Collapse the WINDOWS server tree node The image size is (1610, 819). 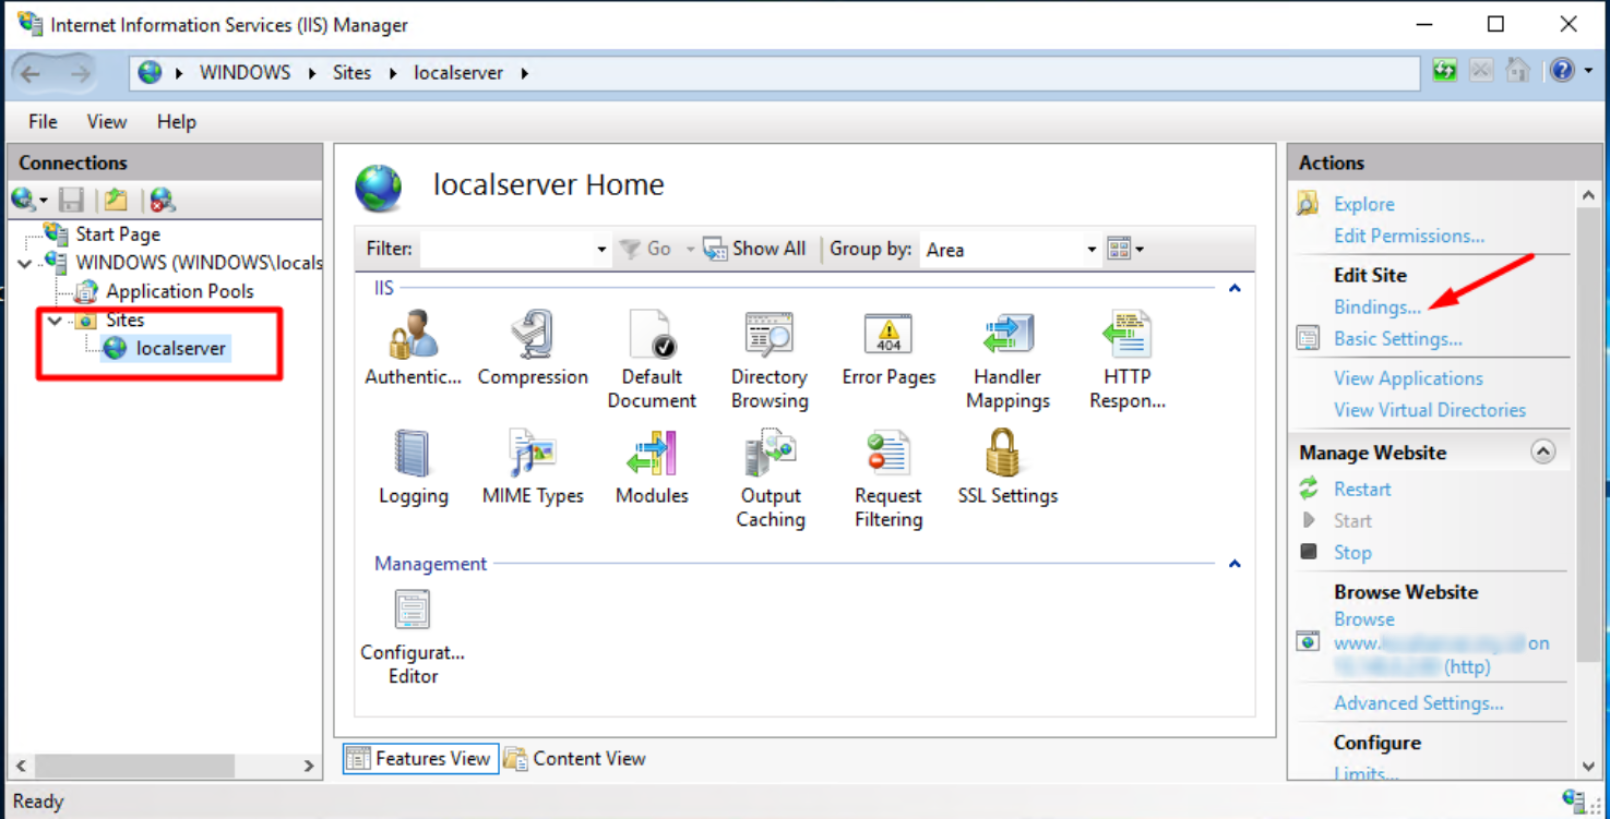pos(25,263)
